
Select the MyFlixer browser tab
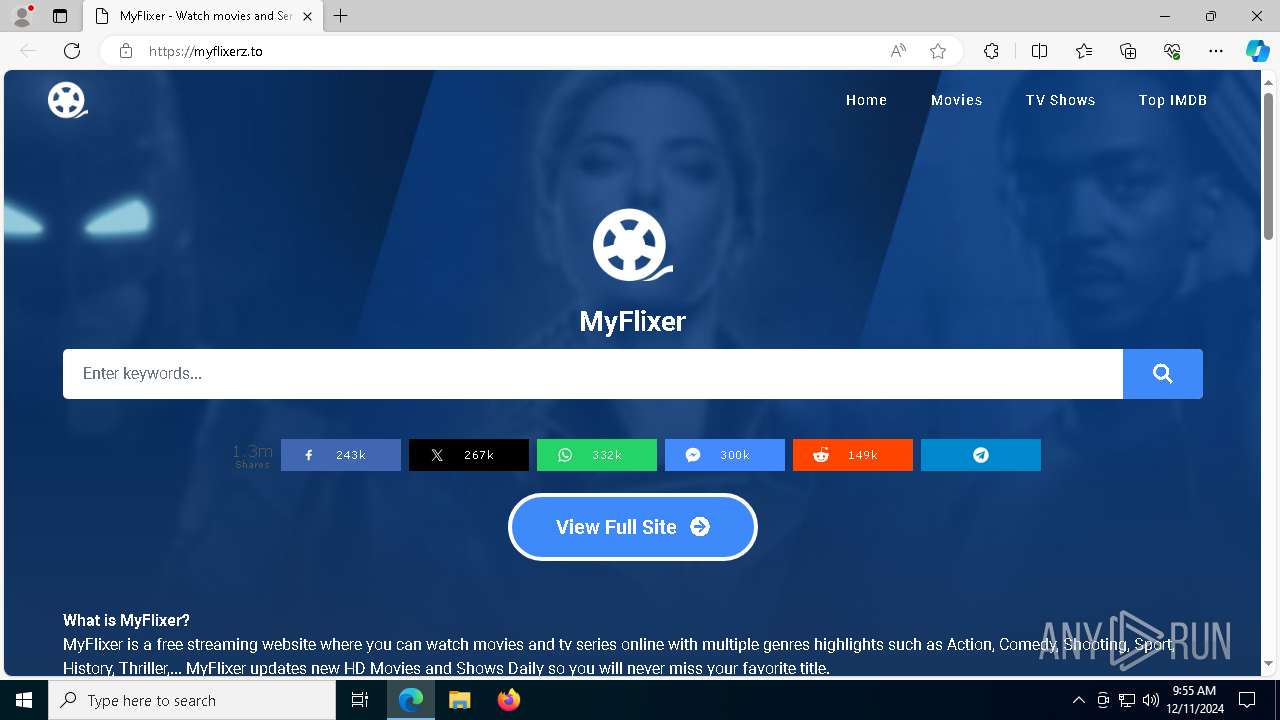[x=205, y=16]
